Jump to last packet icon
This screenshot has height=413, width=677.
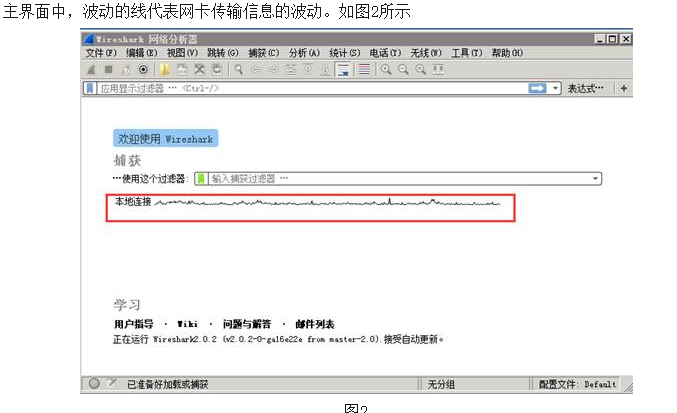326,69
